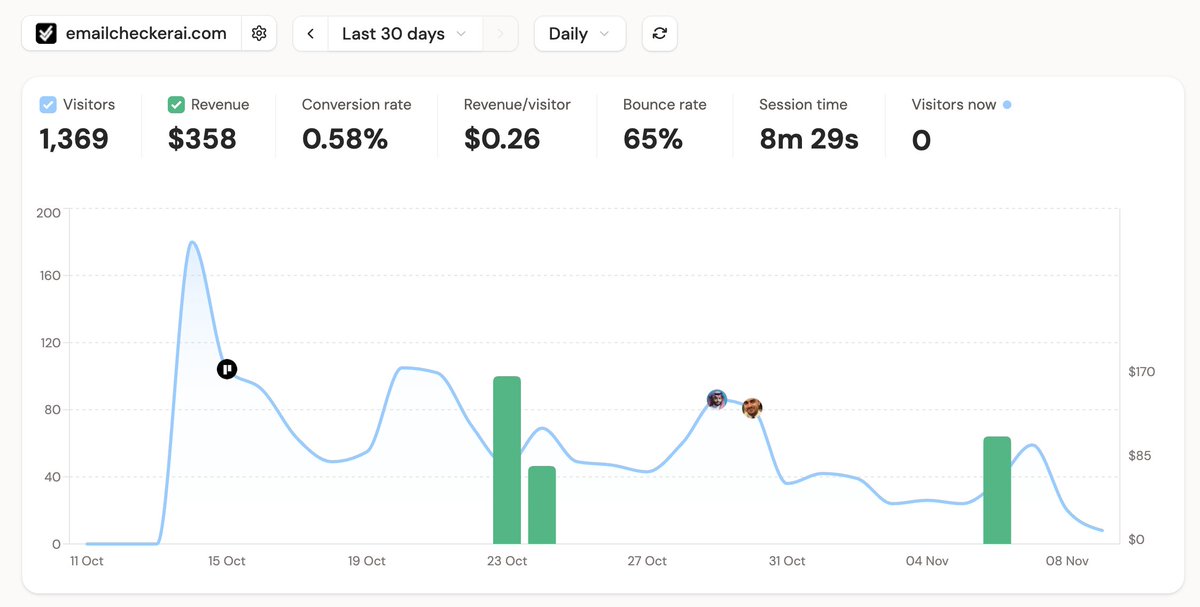This screenshot has width=1200, height=607.
Task: Click the live visitors blue dot indicator
Action: pos(1009,103)
